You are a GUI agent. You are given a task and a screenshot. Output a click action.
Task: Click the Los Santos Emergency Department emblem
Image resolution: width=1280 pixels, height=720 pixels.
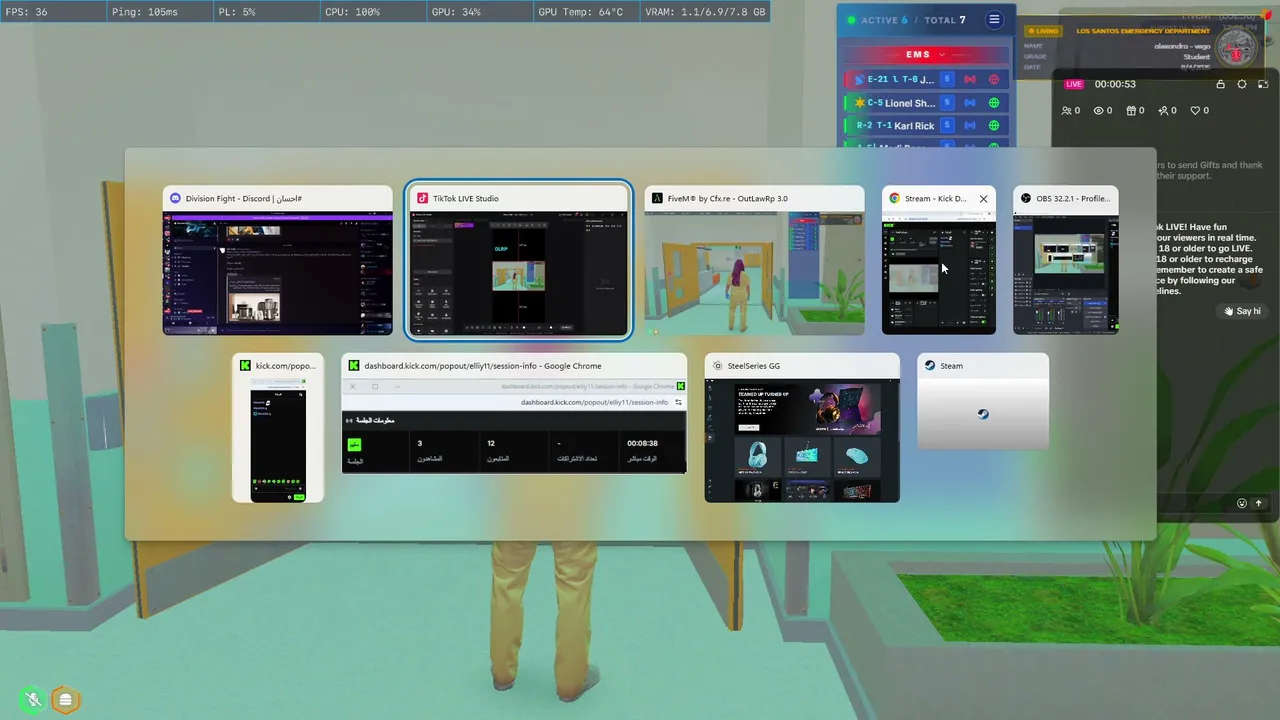tap(1237, 46)
